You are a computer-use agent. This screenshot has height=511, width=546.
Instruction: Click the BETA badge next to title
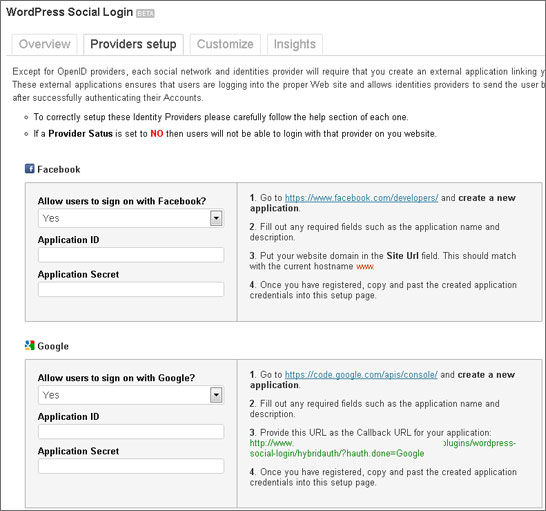point(145,13)
